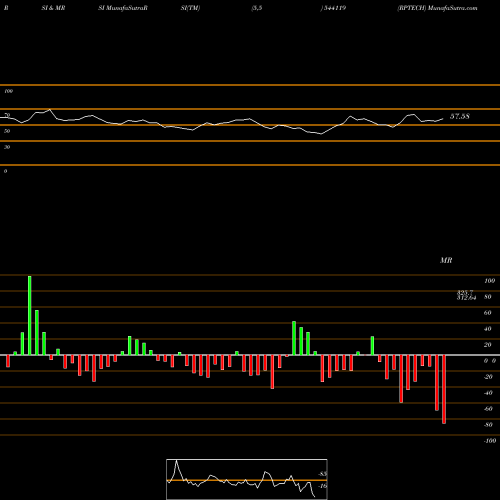Click the overlapping 325.7 value label near MR axis
The image size is (500, 500).
(x=465, y=292)
